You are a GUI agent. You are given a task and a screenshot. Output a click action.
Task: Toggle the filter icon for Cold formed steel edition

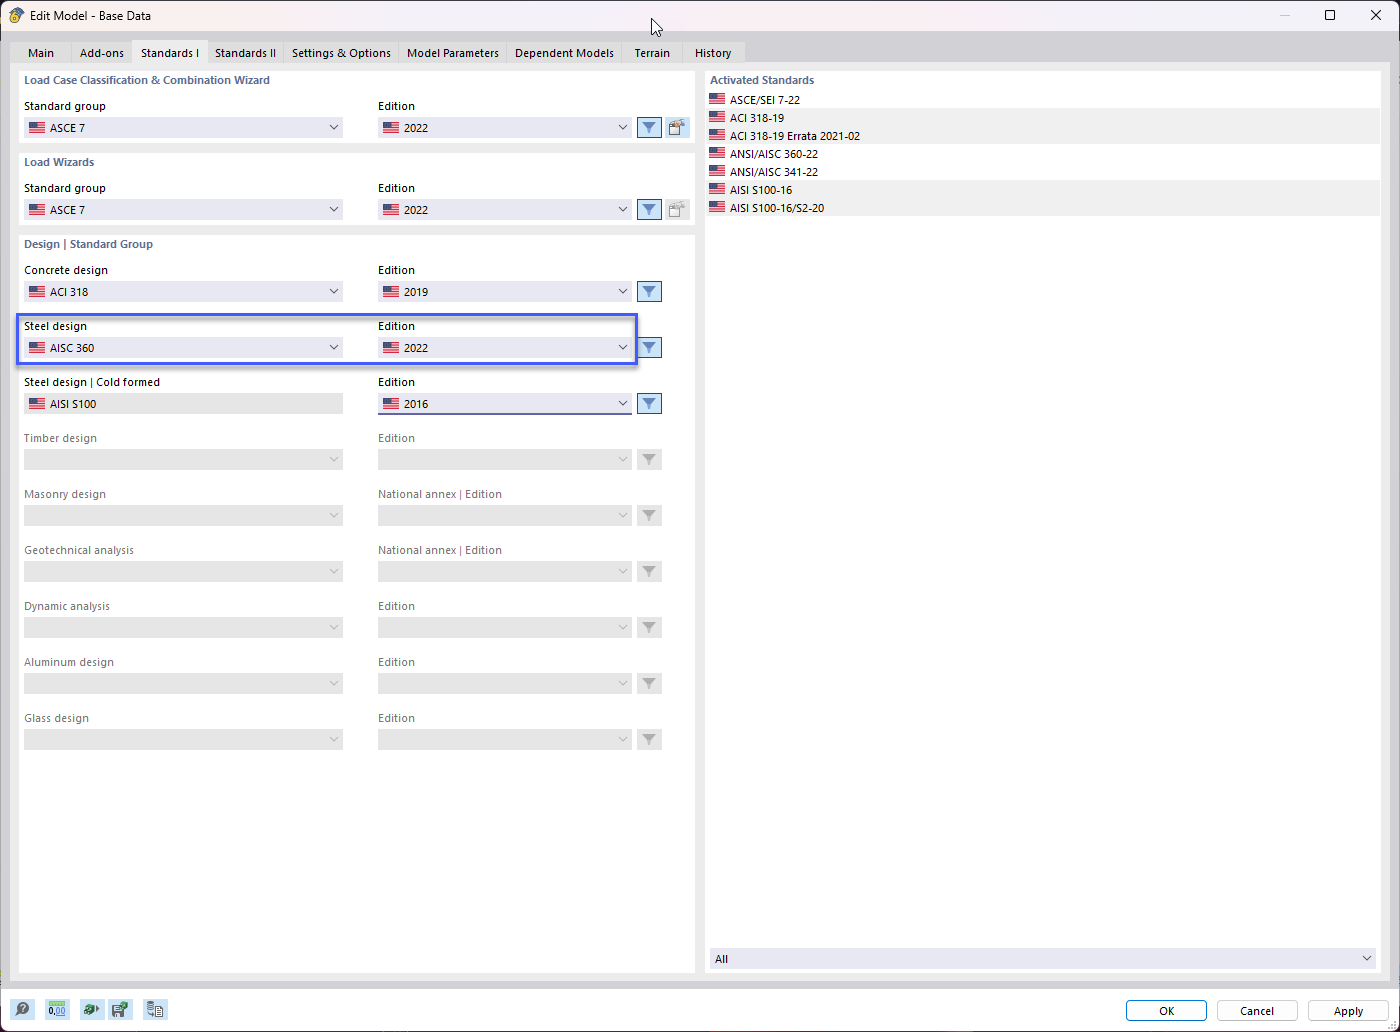tap(649, 404)
